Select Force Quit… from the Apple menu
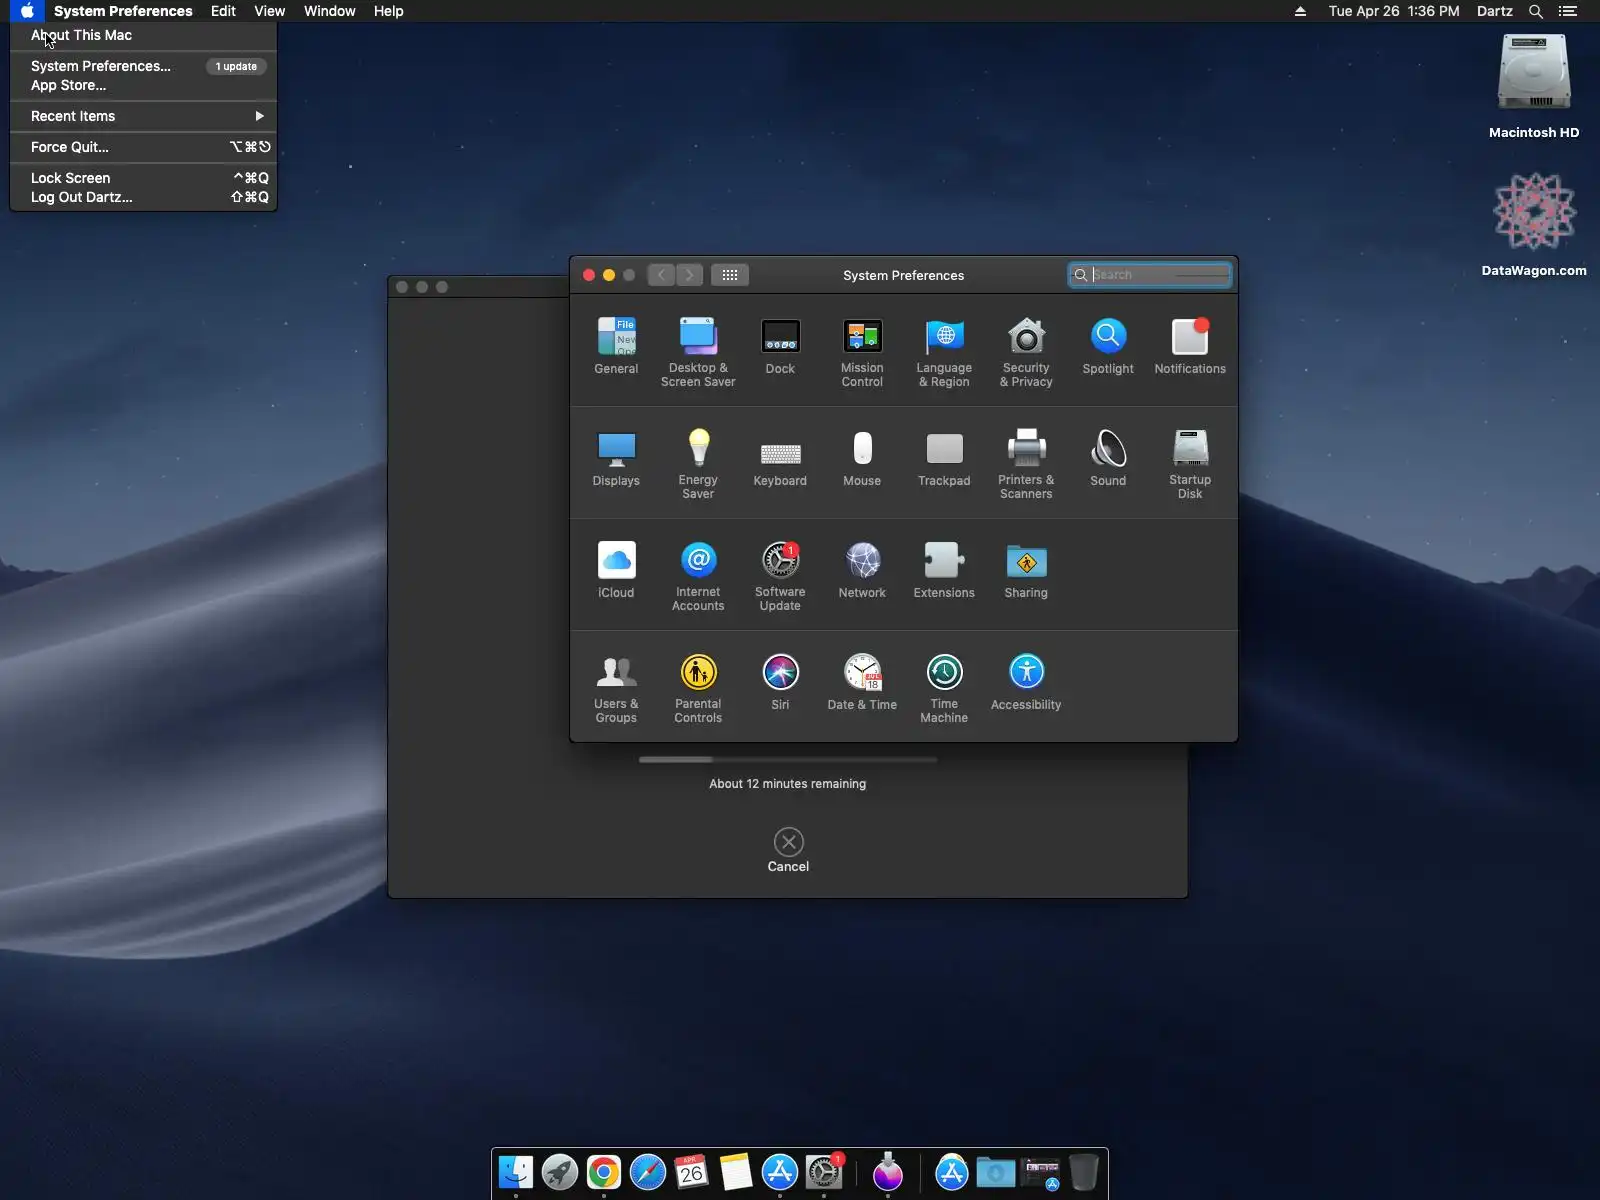This screenshot has width=1600, height=1200. tap(143, 147)
